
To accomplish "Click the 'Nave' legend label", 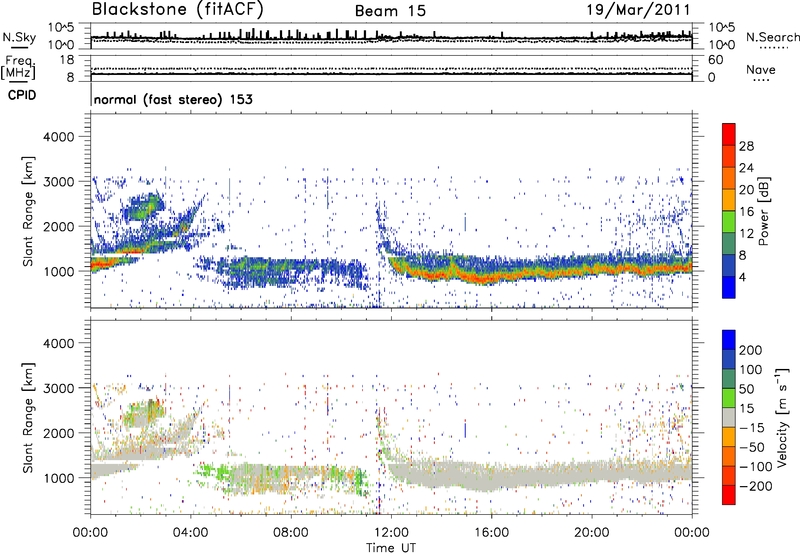I will click(x=761, y=69).
